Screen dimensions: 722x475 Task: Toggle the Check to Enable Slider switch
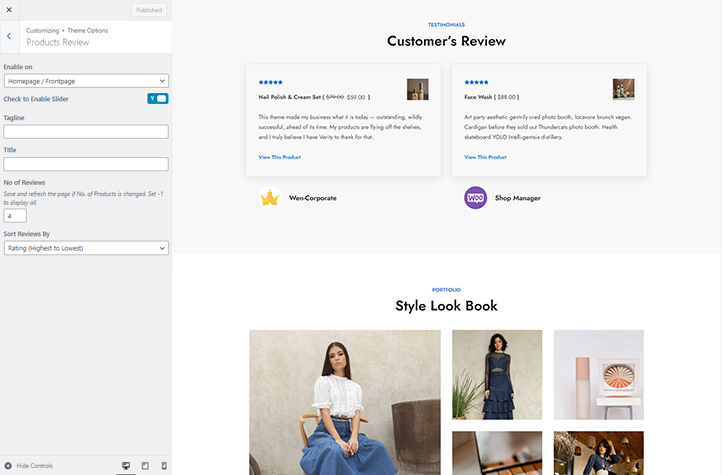(157, 98)
